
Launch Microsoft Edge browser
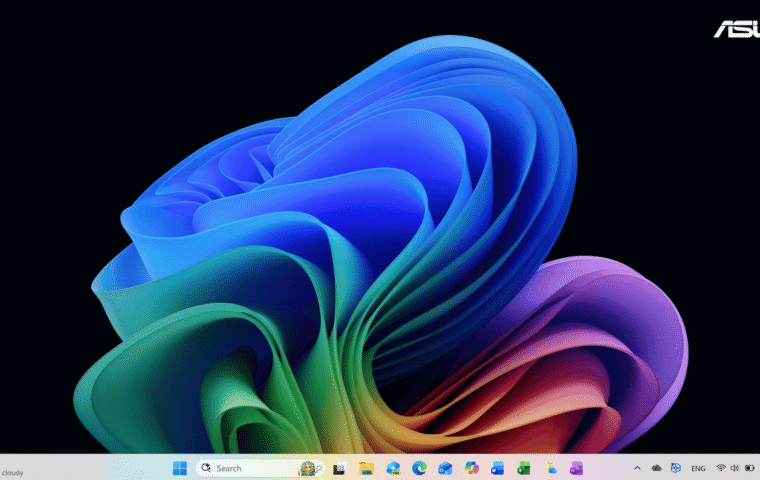pyautogui.click(x=419, y=468)
